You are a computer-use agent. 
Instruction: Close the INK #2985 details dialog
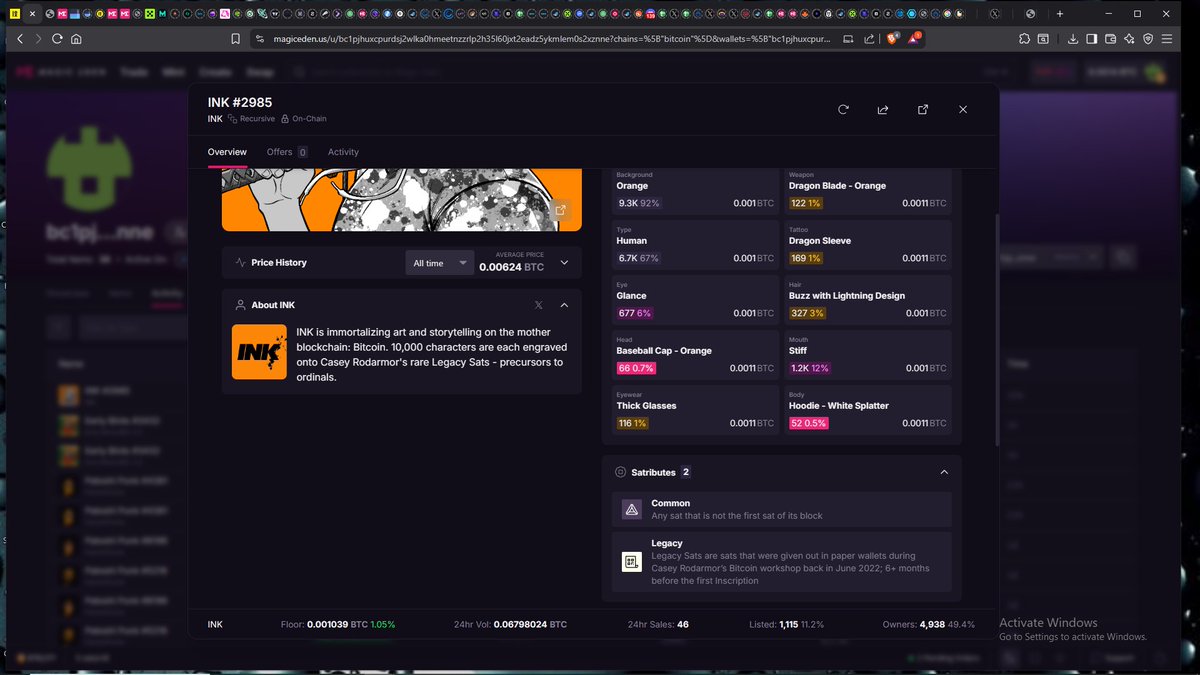click(x=963, y=110)
